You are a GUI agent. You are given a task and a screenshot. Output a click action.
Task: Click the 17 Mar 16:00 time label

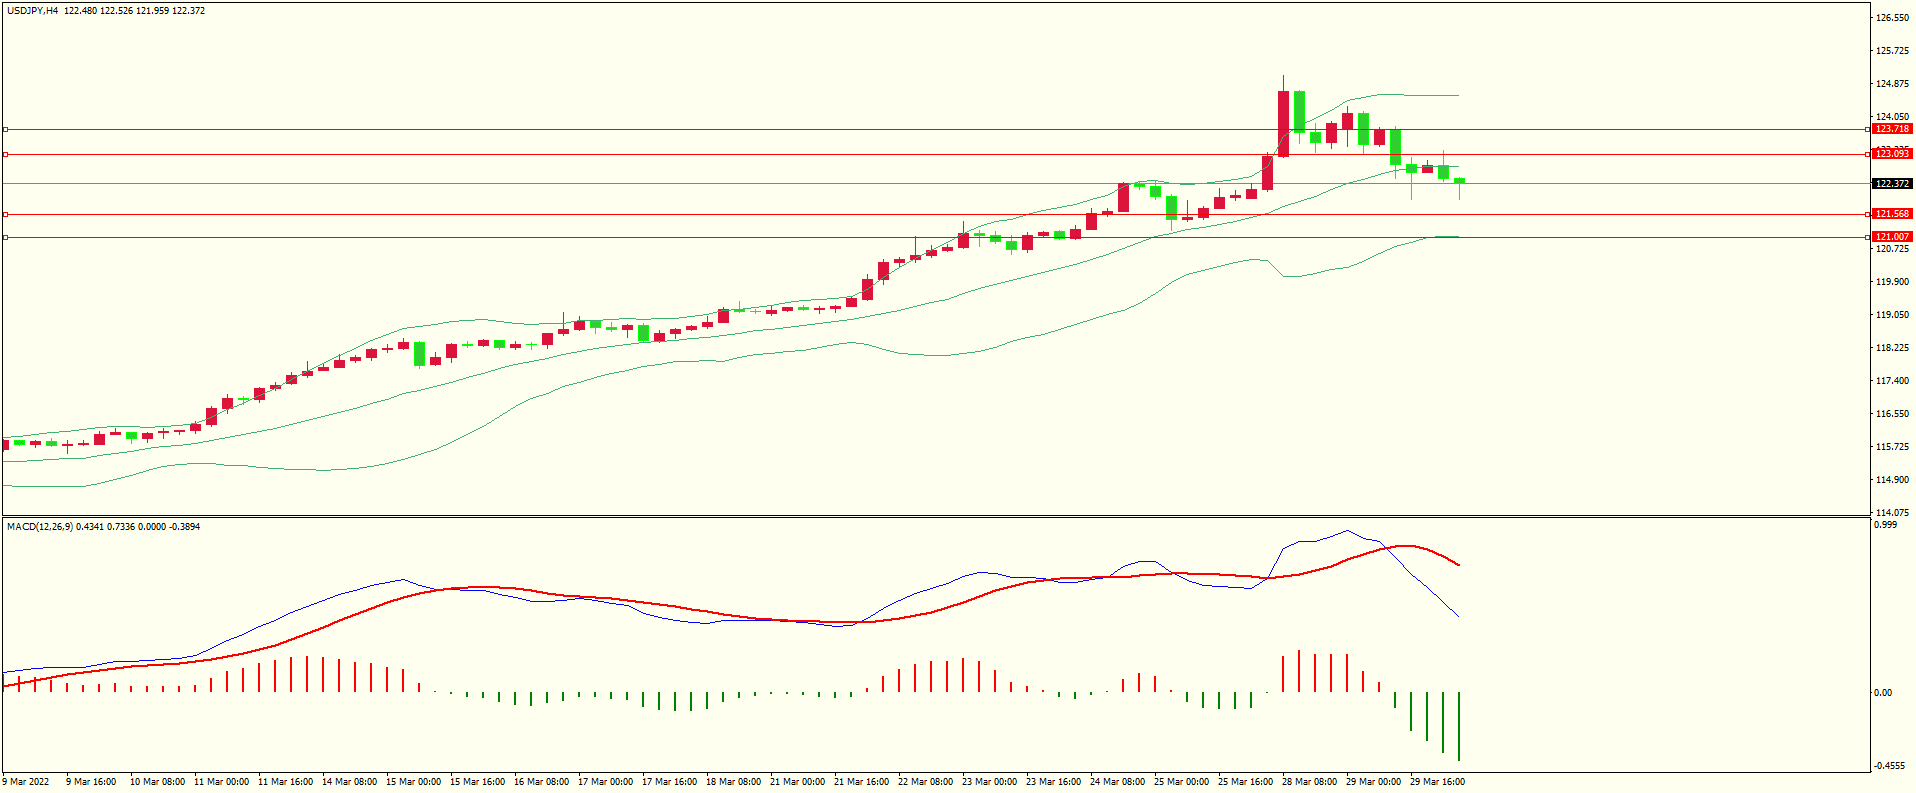(669, 782)
